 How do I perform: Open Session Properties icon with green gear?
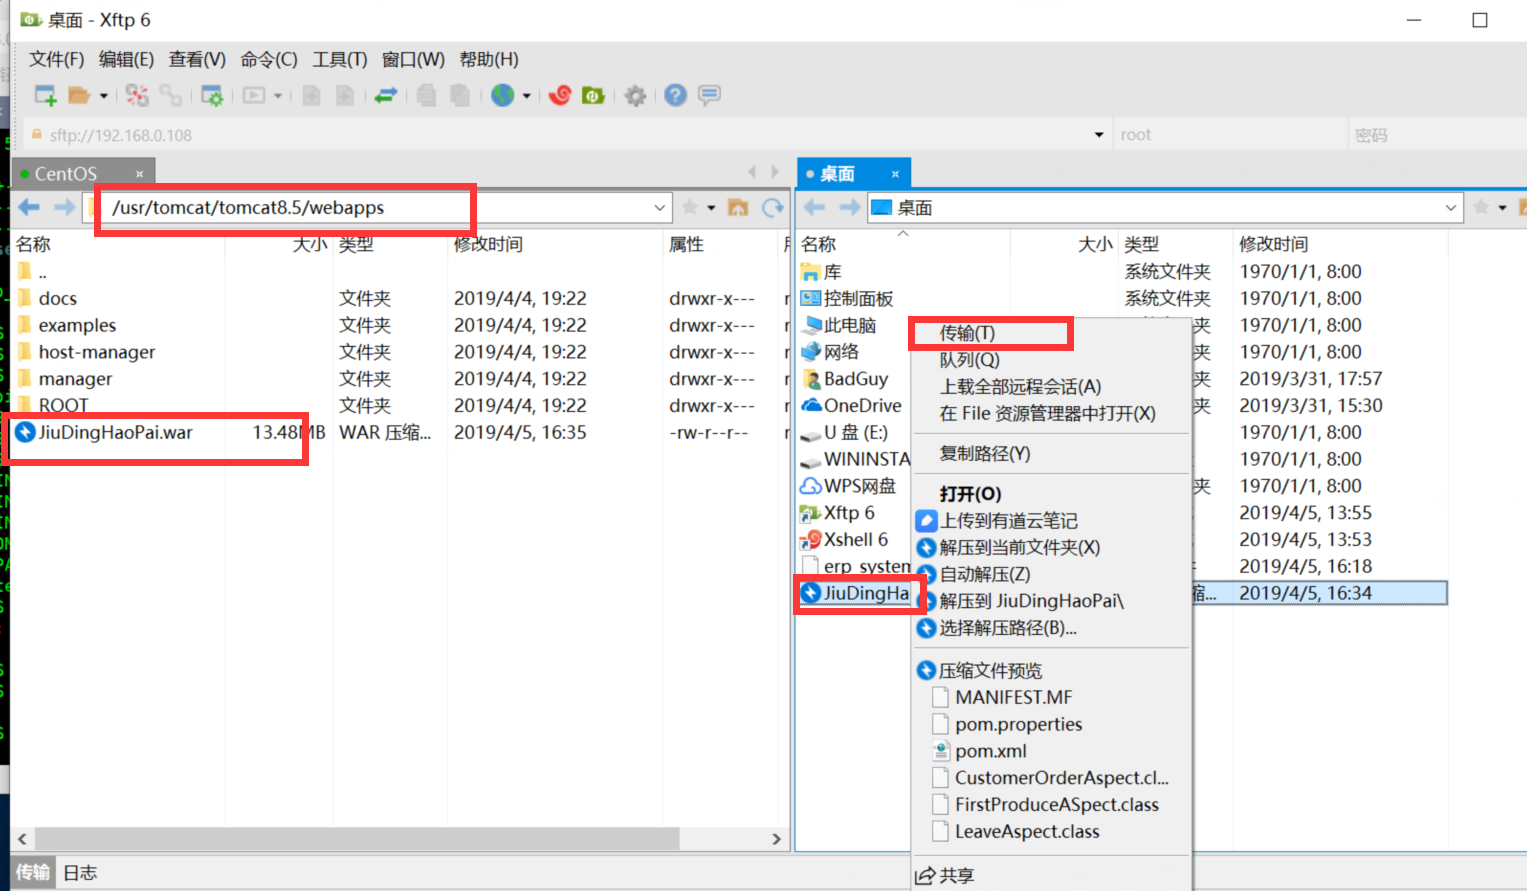click(x=212, y=96)
